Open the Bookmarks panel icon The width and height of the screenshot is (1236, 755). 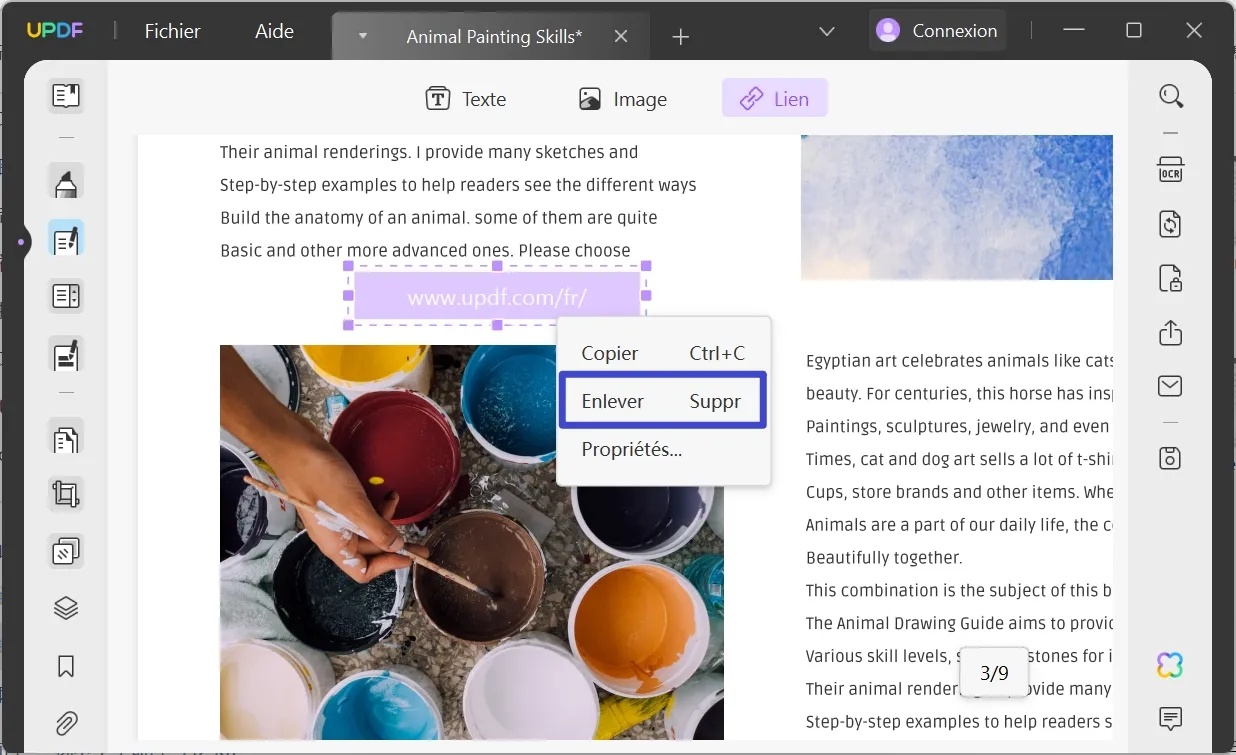(66, 666)
